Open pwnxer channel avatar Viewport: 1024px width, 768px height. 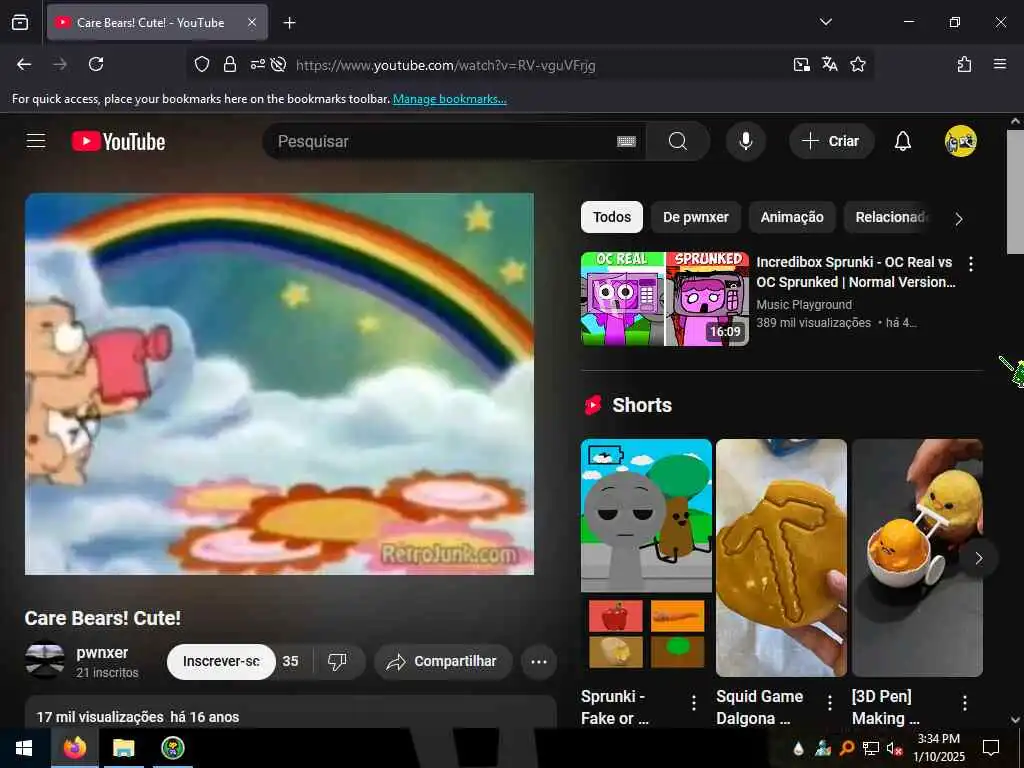[44, 660]
